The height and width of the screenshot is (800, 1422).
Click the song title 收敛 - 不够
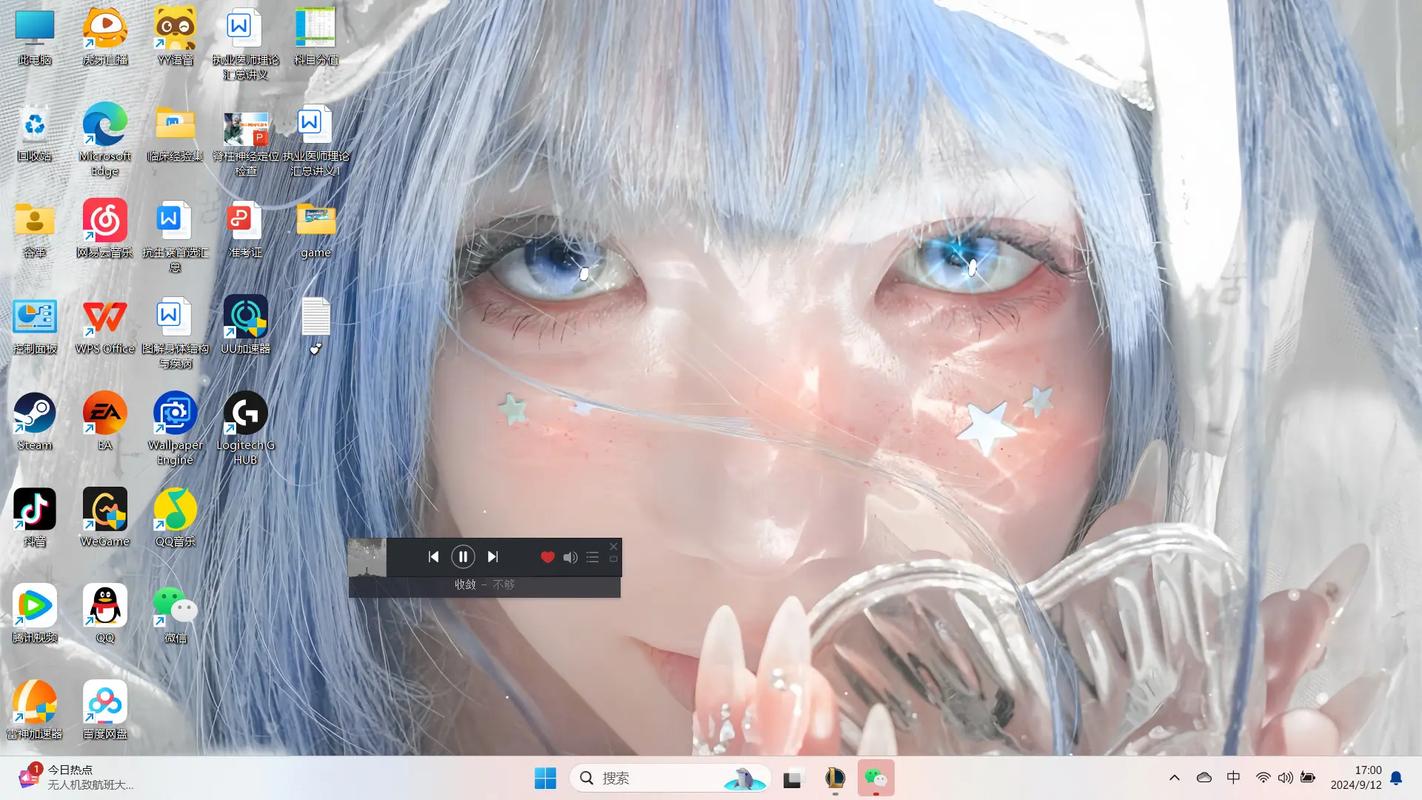pos(484,584)
